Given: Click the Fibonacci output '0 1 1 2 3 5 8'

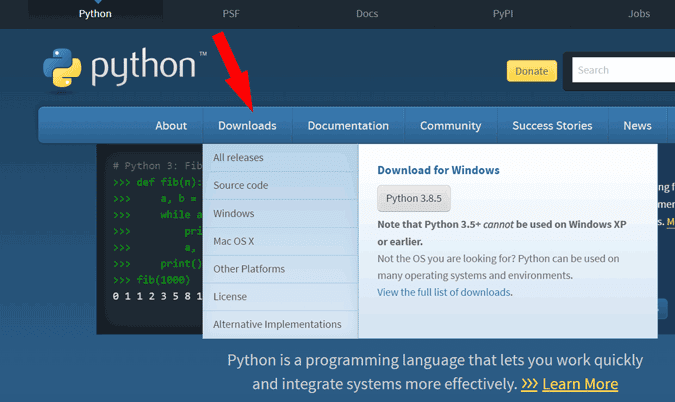Looking at the screenshot, I should pyautogui.click(x=157, y=296).
